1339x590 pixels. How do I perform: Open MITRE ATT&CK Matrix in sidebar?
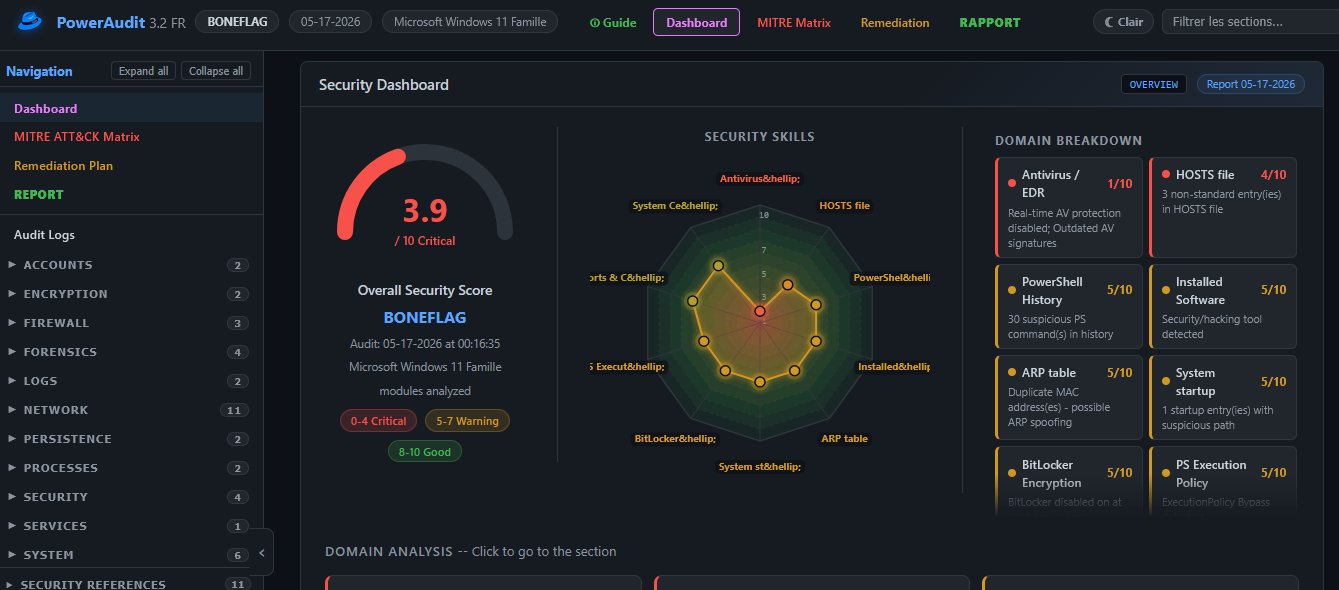click(131, 137)
